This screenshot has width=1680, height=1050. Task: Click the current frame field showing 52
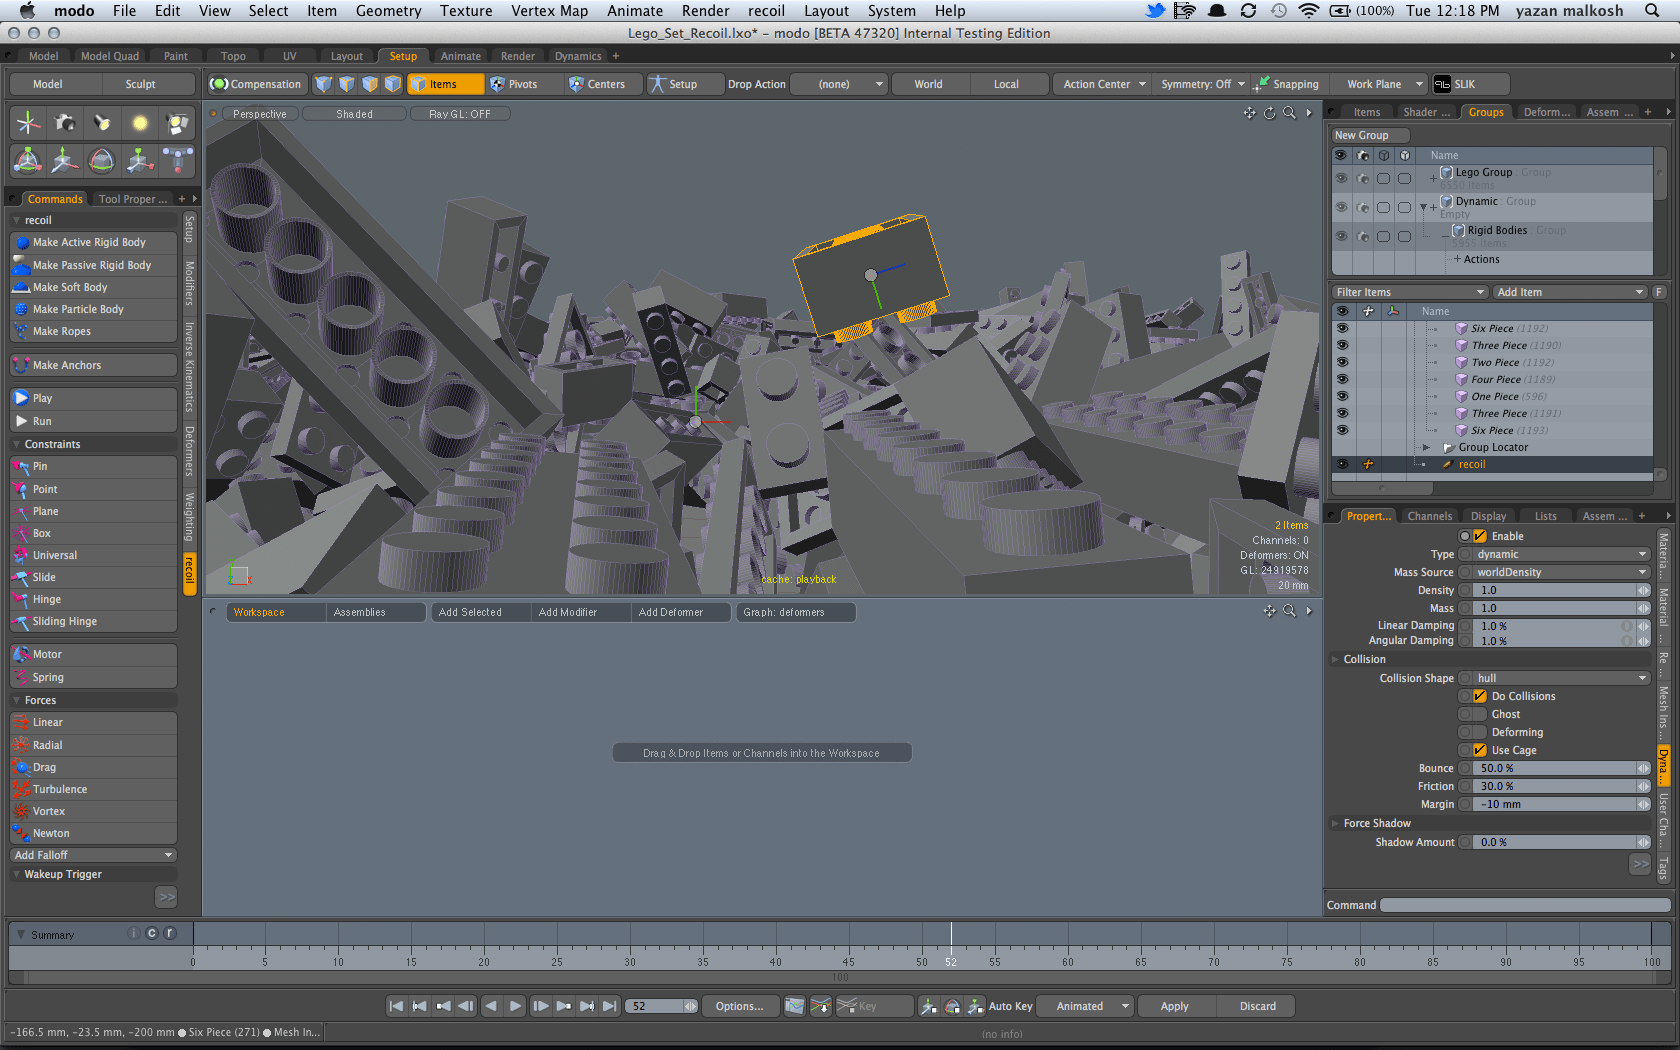coord(662,1006)
